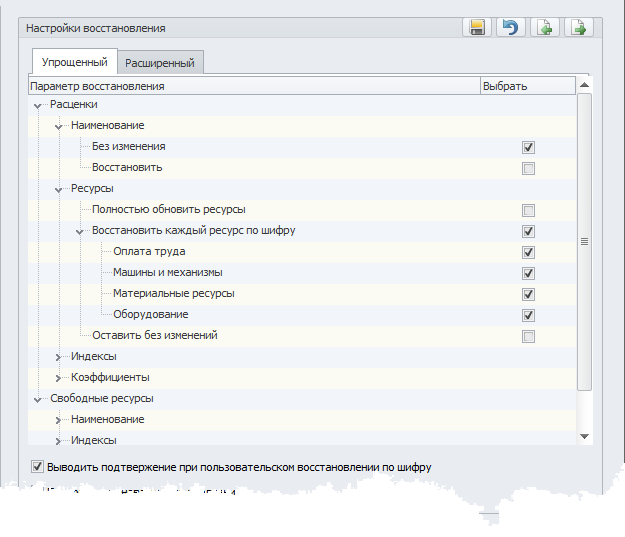Collapse the Ресурсы tree node
Image resolution: width=625 pixels, height=537 pixels.
59,189
